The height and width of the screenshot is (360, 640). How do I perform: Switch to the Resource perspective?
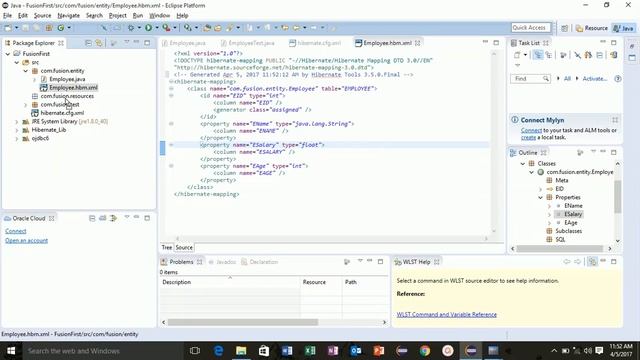(x=592, y=28)
